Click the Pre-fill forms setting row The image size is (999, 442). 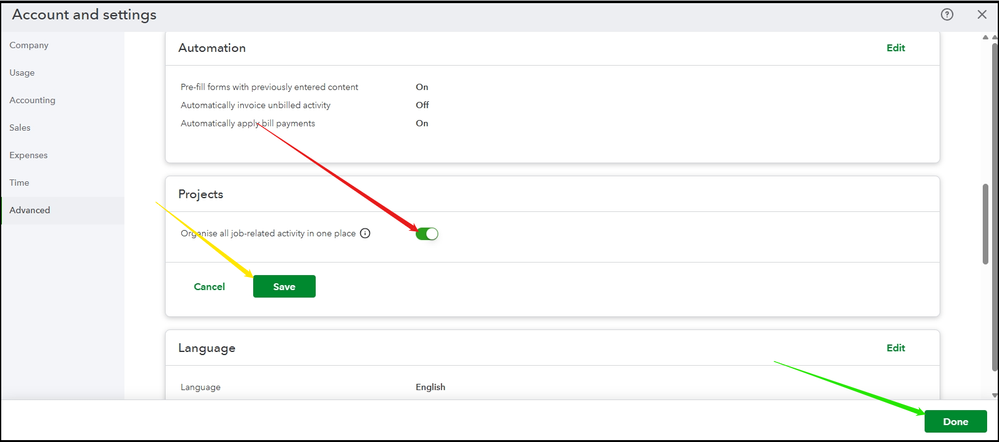tap(269, 87)
